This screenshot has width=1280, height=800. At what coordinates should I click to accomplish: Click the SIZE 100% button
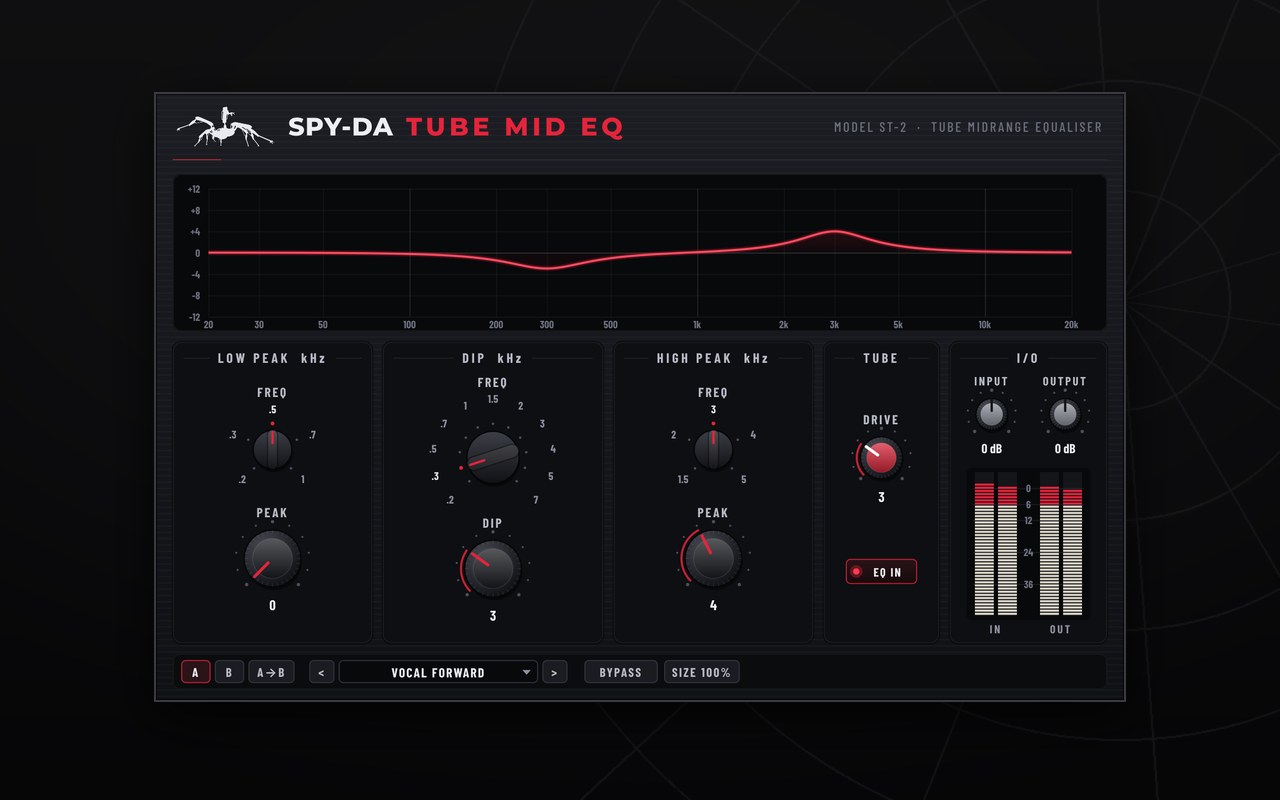click(x=702, y=672)
